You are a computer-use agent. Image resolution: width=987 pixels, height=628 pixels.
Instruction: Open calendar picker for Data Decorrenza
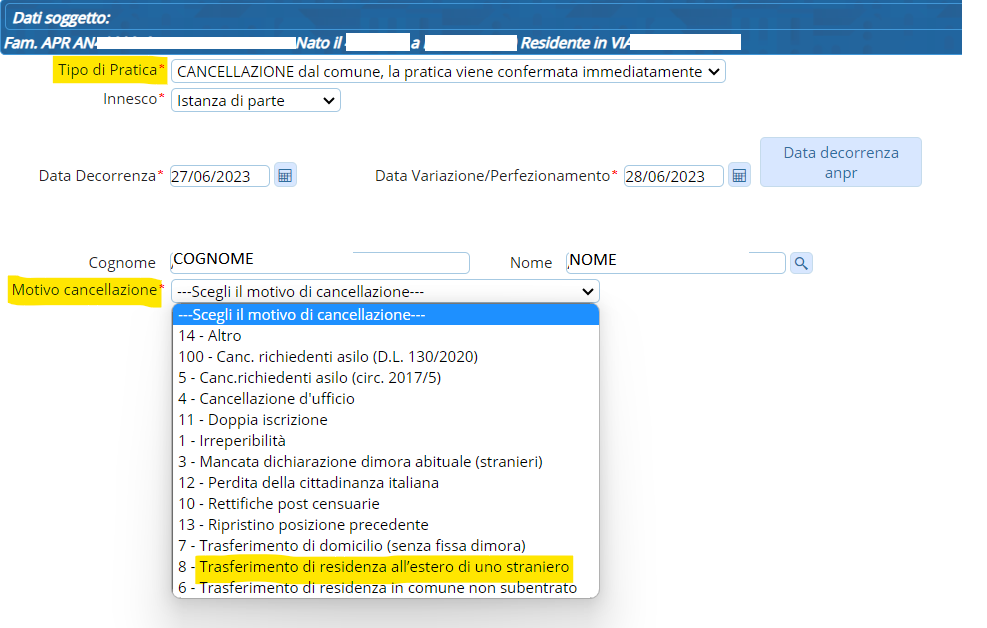click(x=285, y=175)
